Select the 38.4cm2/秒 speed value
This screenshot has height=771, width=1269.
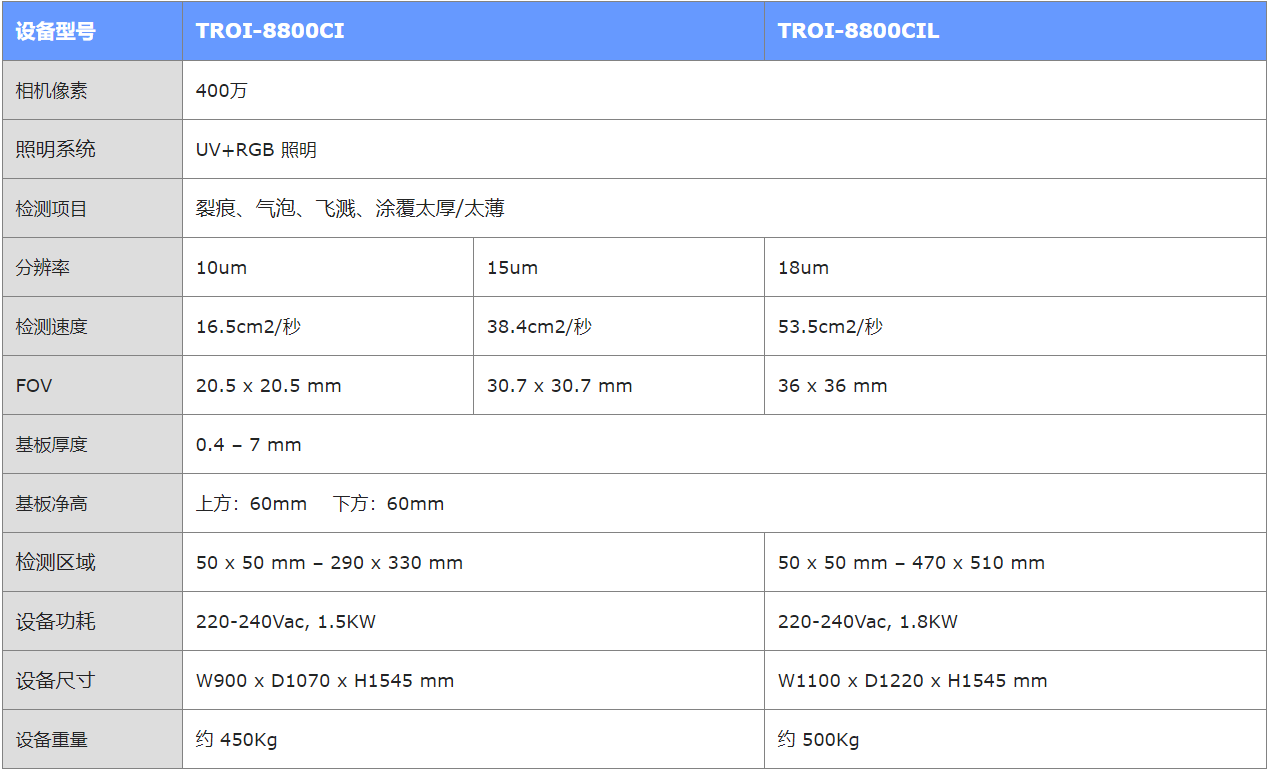[539, 327]
